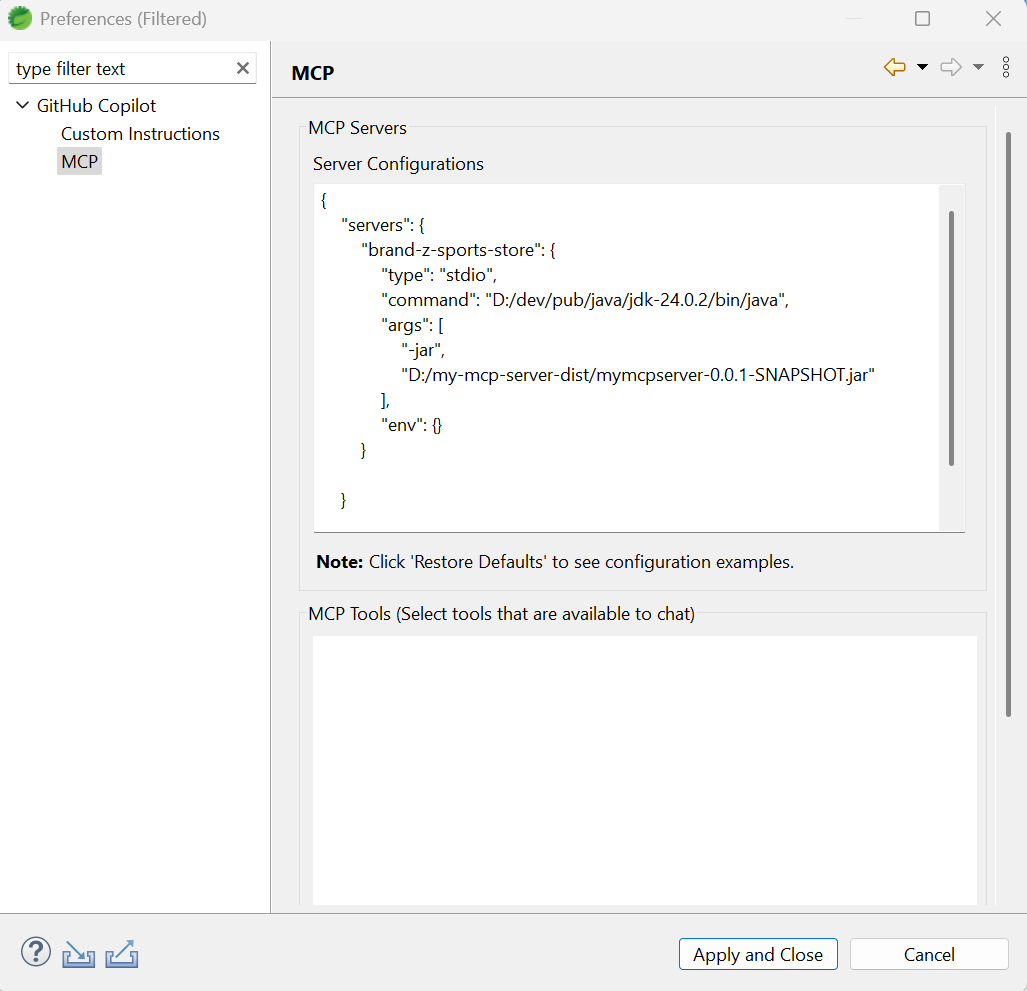Select the MCP preference page
Image resolution: width=1027 pixels, height=991 pixels.
point(79,161)
